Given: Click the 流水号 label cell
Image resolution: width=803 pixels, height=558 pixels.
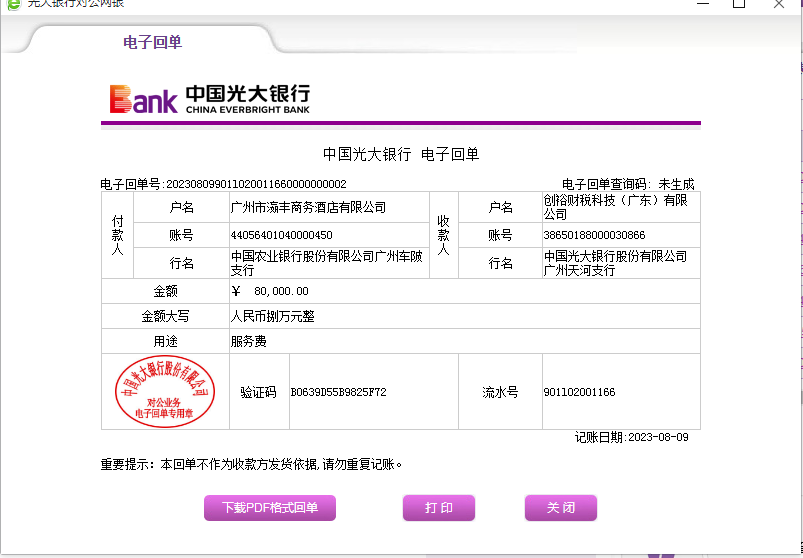Looking at the screenshot, I should [500, 392].
